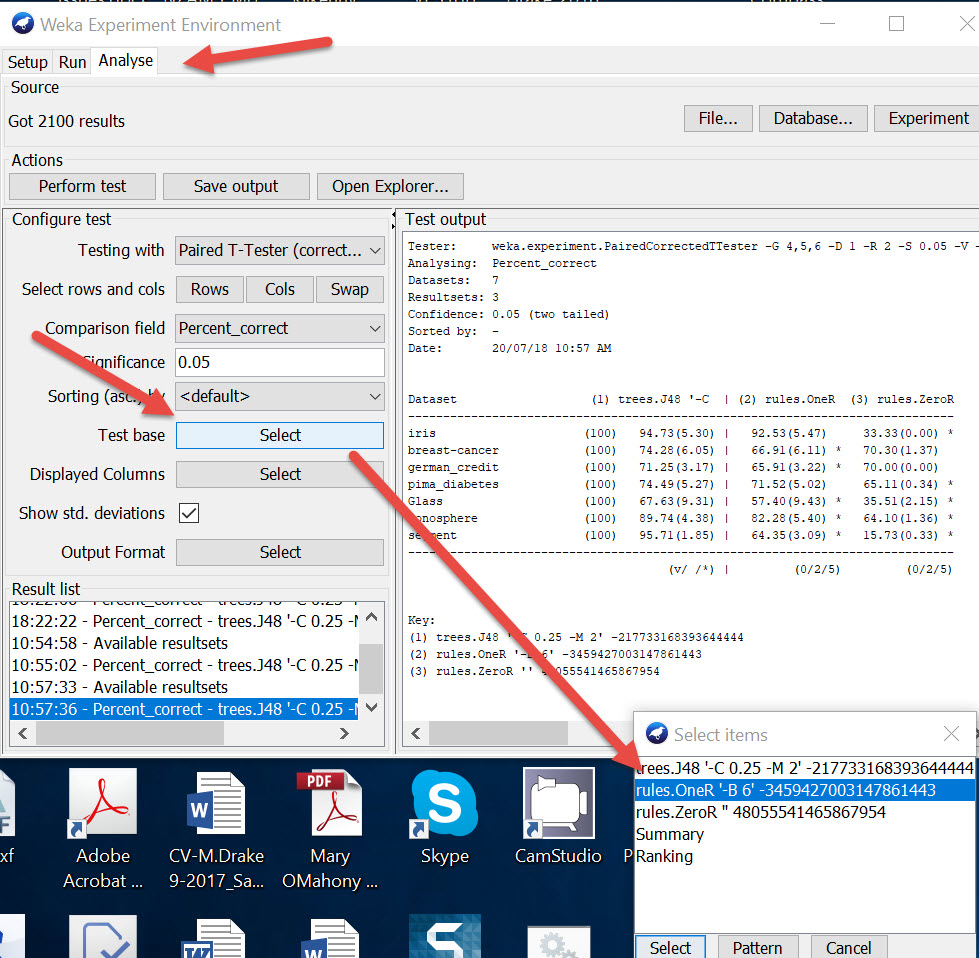Switch to the Run tab
This screenshot has height=958, width=979.
click(x=72, y=62)
